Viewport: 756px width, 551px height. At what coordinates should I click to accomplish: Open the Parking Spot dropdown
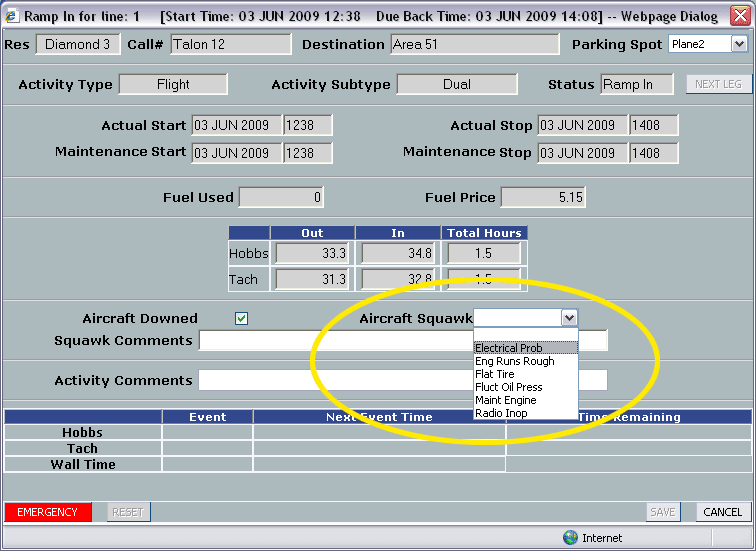(x=739, y=44)
